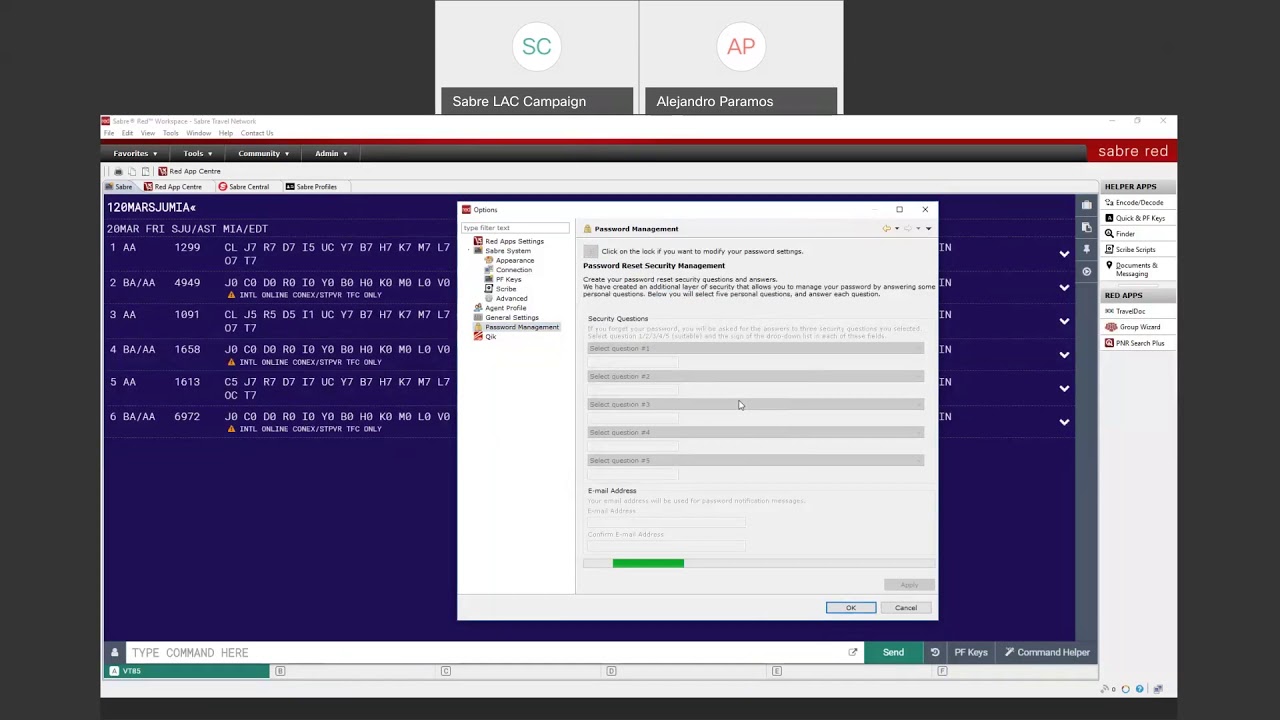
Task: Click warning icon on flight 4949 row
Action: (x=232, y=295)
